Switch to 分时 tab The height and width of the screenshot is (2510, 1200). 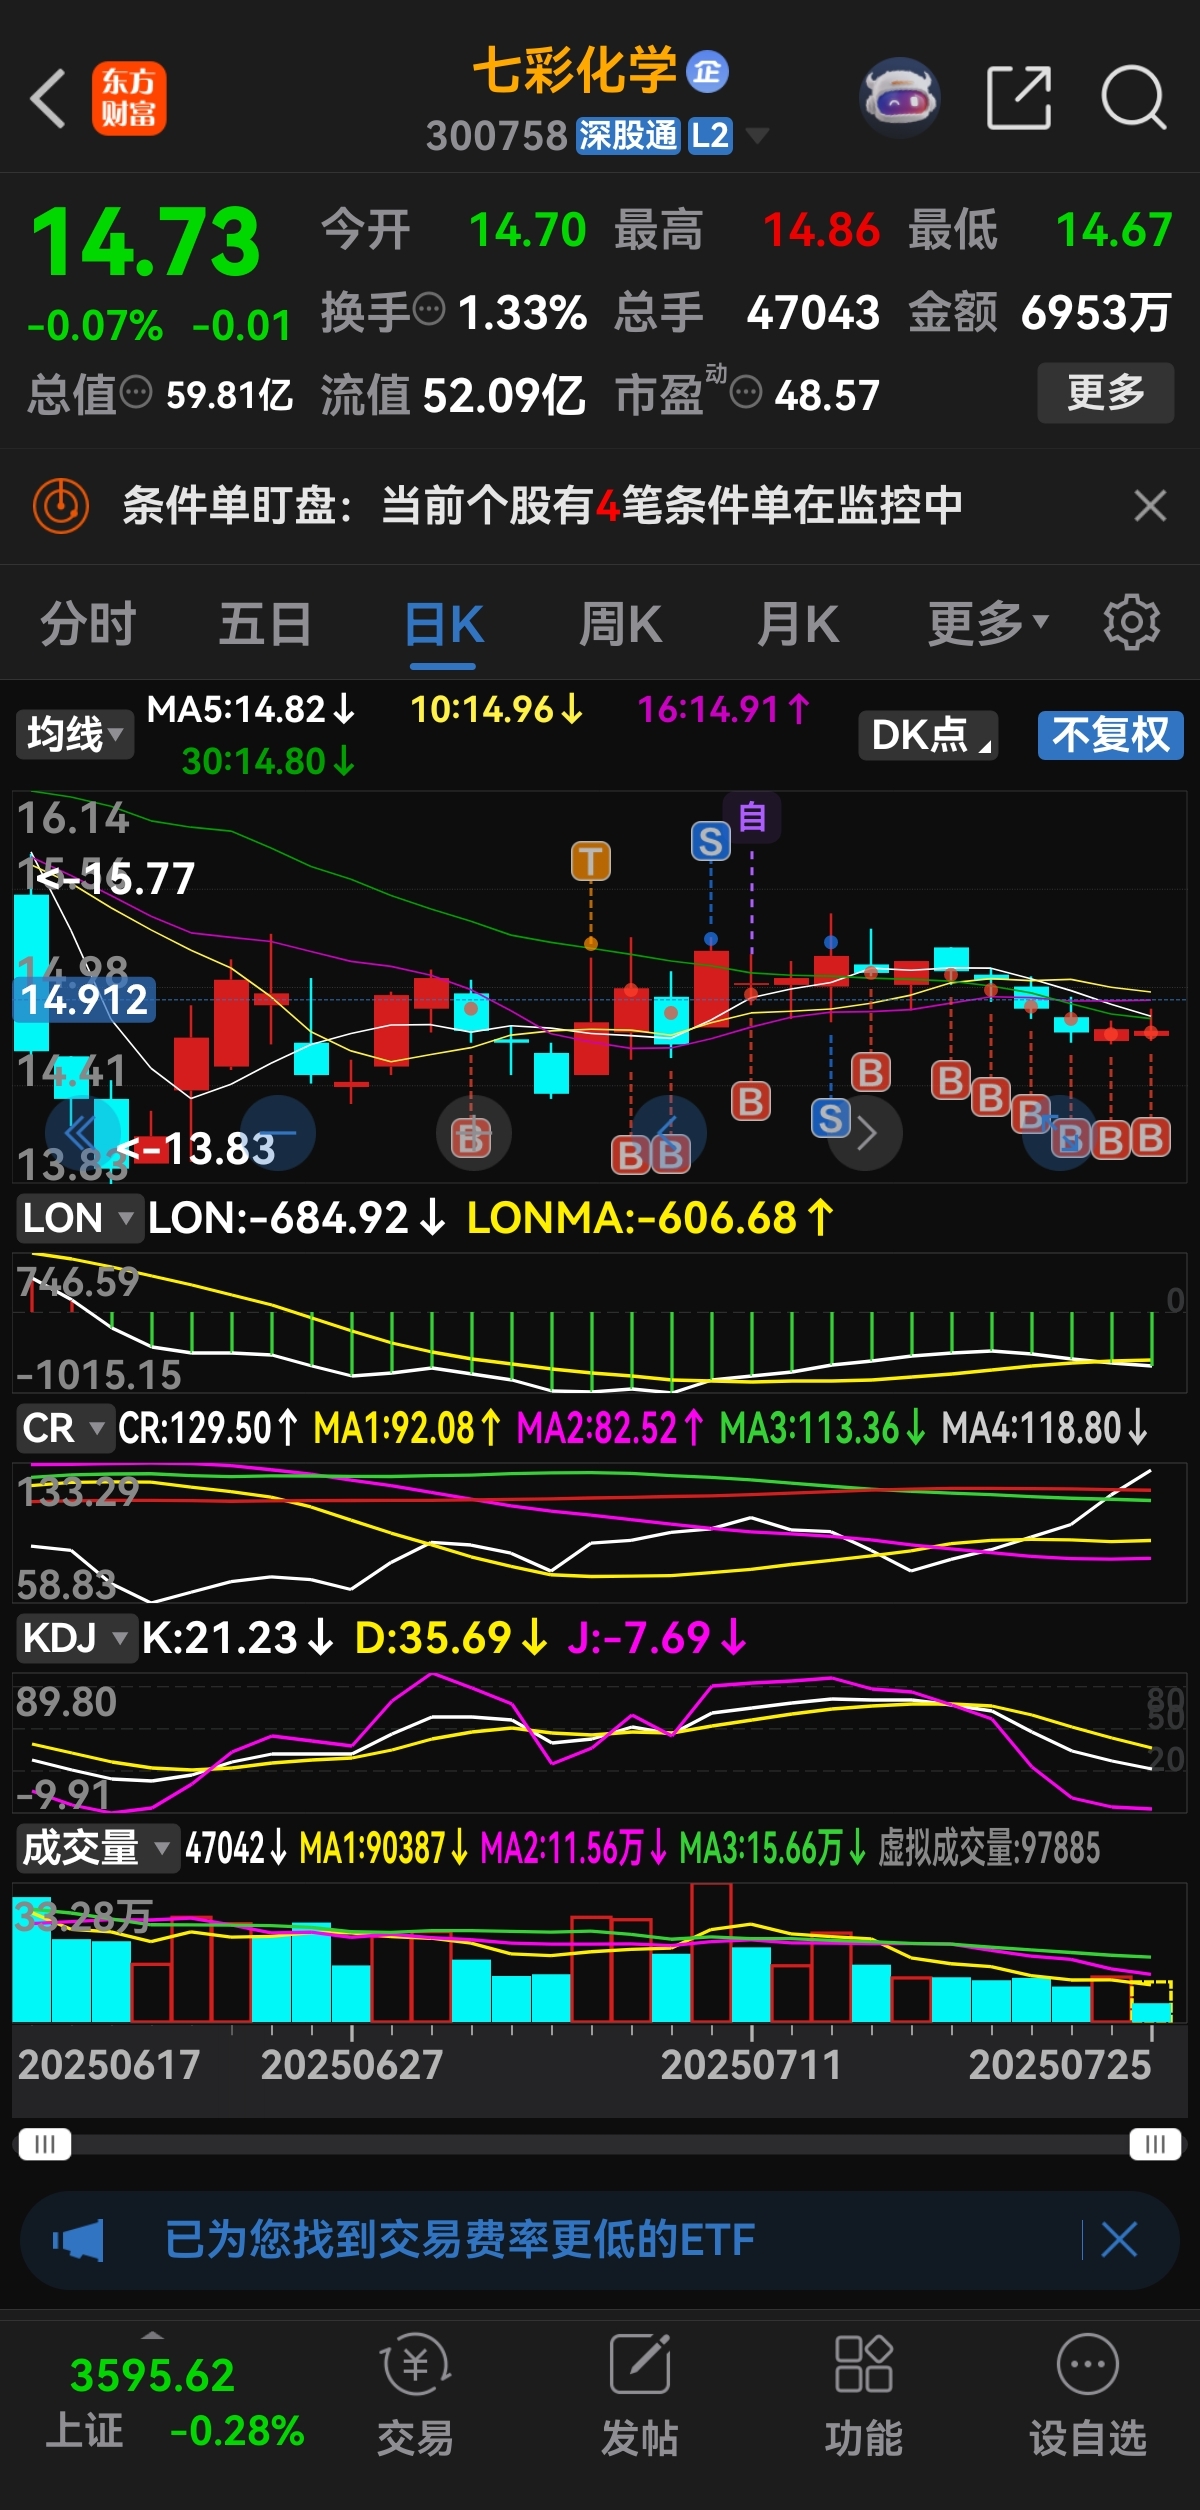88,624
